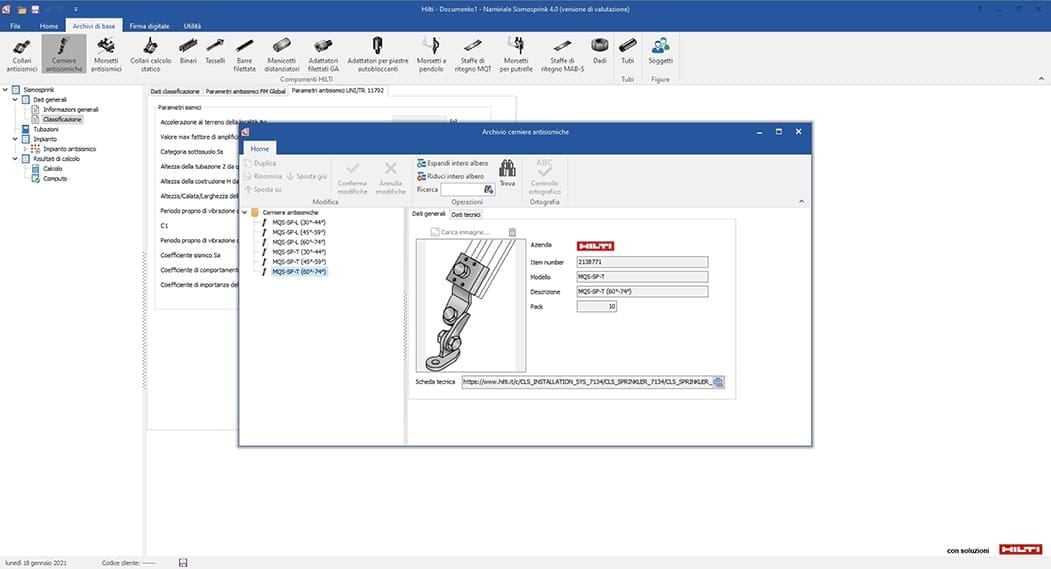Click the save icon in the status bar
The height and width of the screenshot is (569, 1051).
[x=183, y=563]
